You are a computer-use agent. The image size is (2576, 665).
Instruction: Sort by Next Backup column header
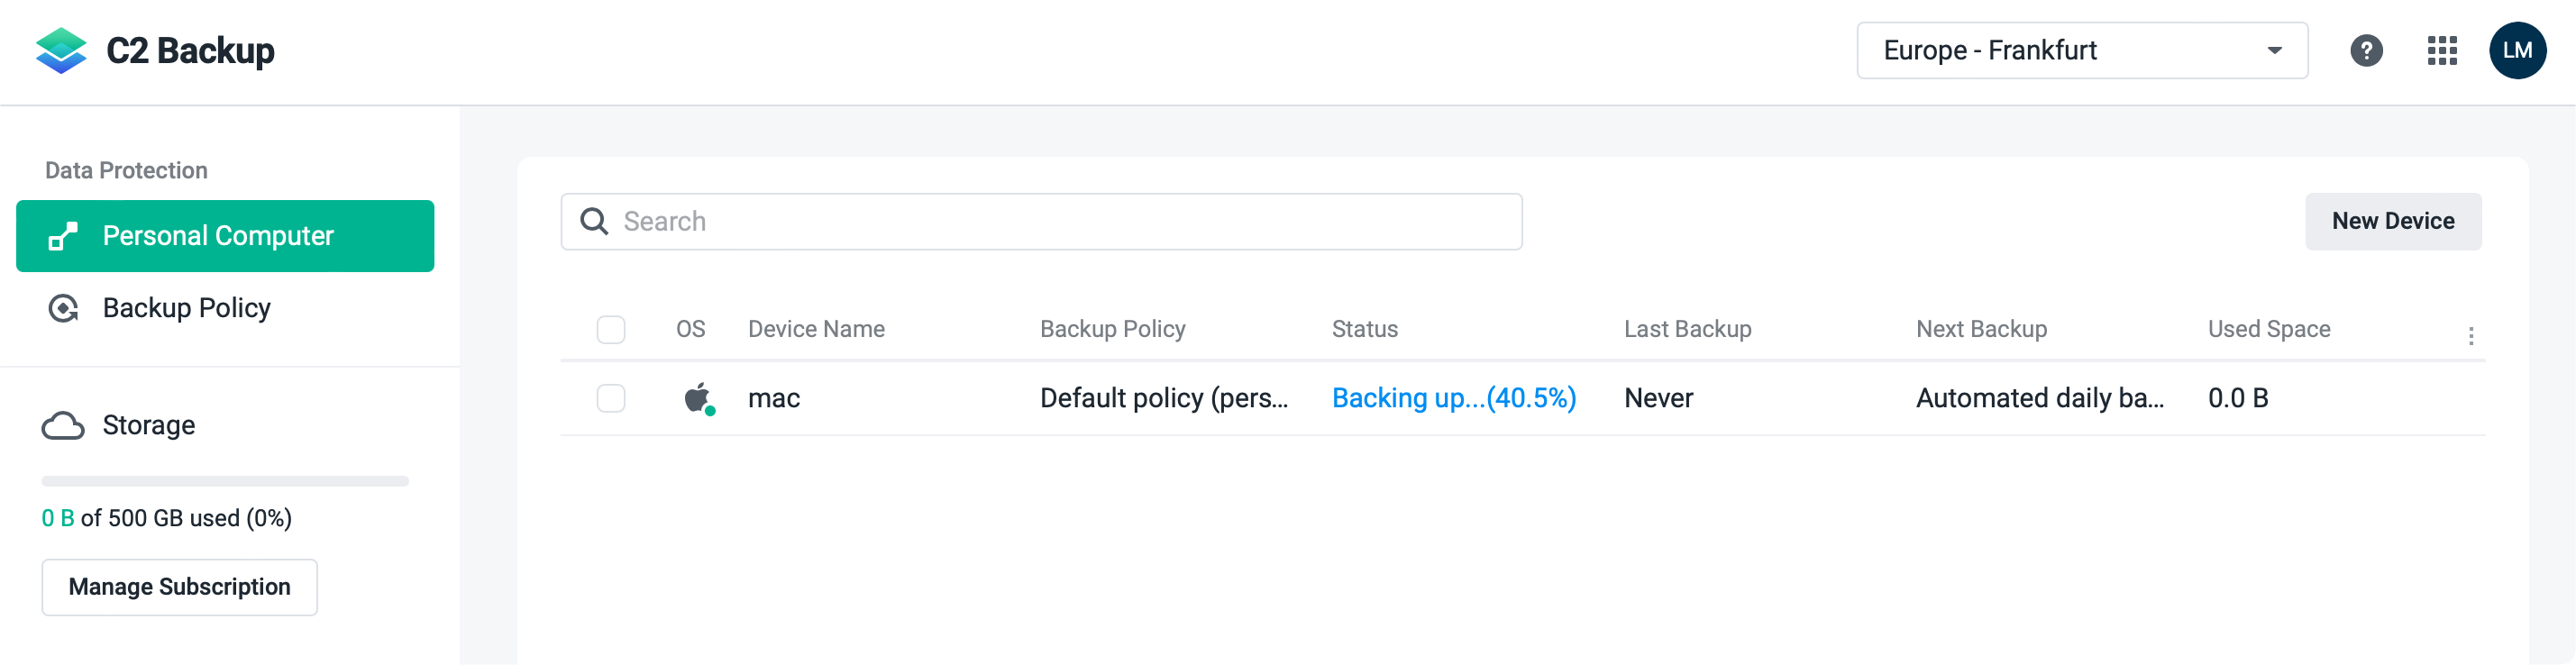coord(1981,330)
